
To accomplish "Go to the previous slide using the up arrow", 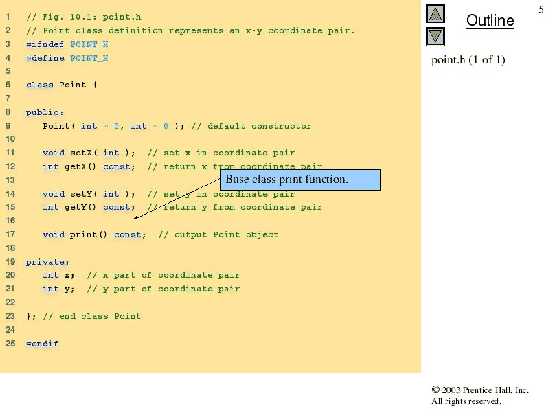I will point(435,14).
